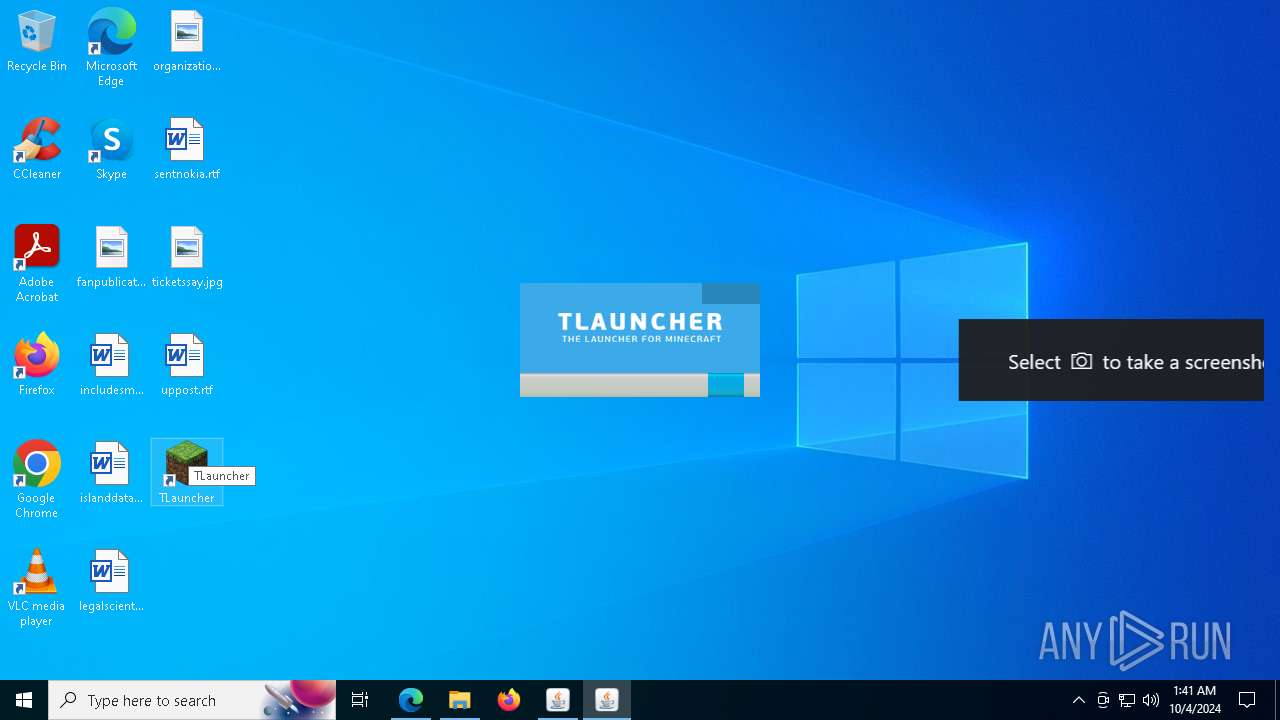Select the Skype desktop shortcut
Screen dimensions: 1280x720
coord(111,150)
